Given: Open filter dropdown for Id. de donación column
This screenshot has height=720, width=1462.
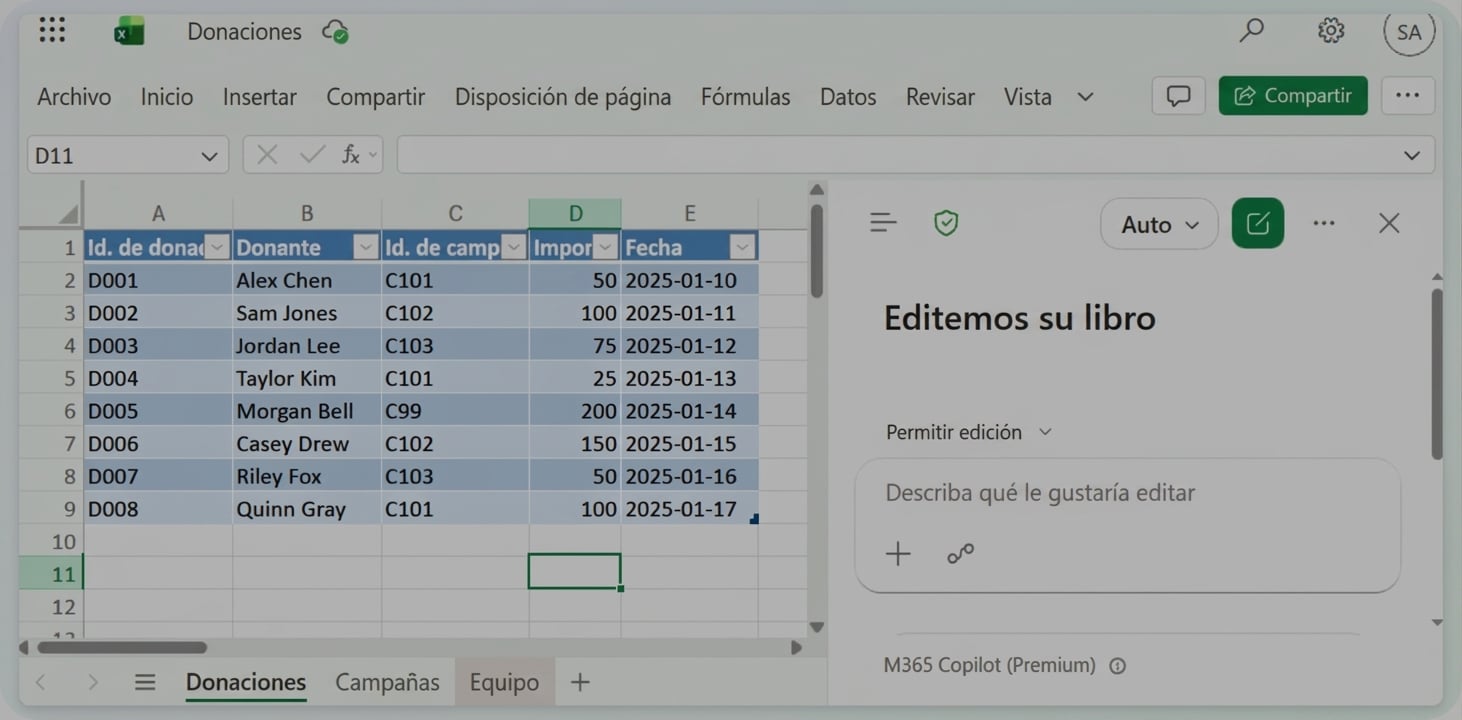Looking at the screenshot, I should (217, 247).
